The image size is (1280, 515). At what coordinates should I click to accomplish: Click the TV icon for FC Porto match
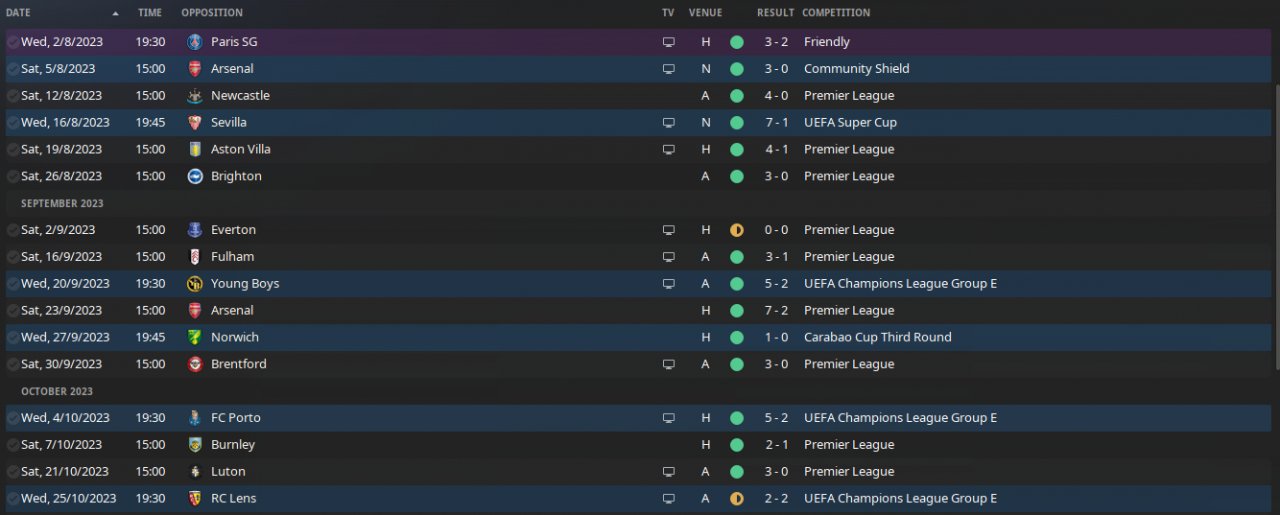click(x=668, y=418)
